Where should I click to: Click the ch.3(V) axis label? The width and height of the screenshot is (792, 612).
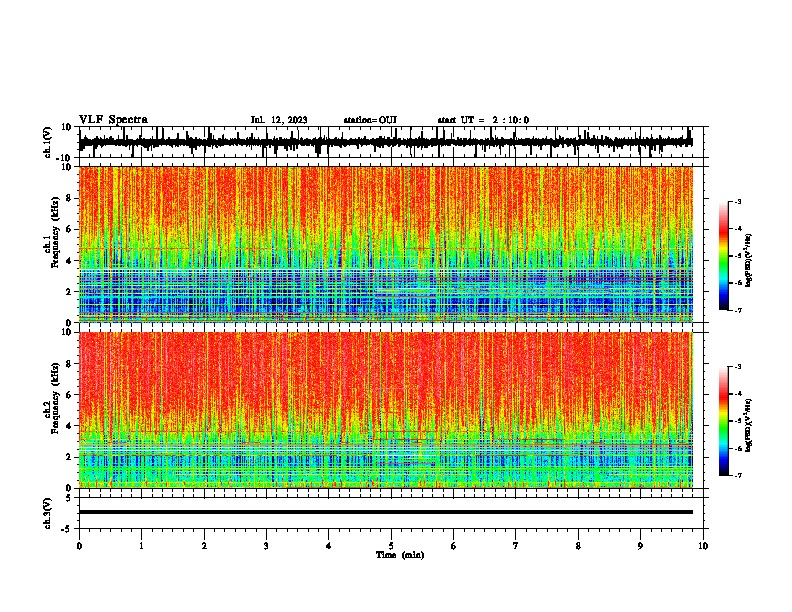pos(48,513)
